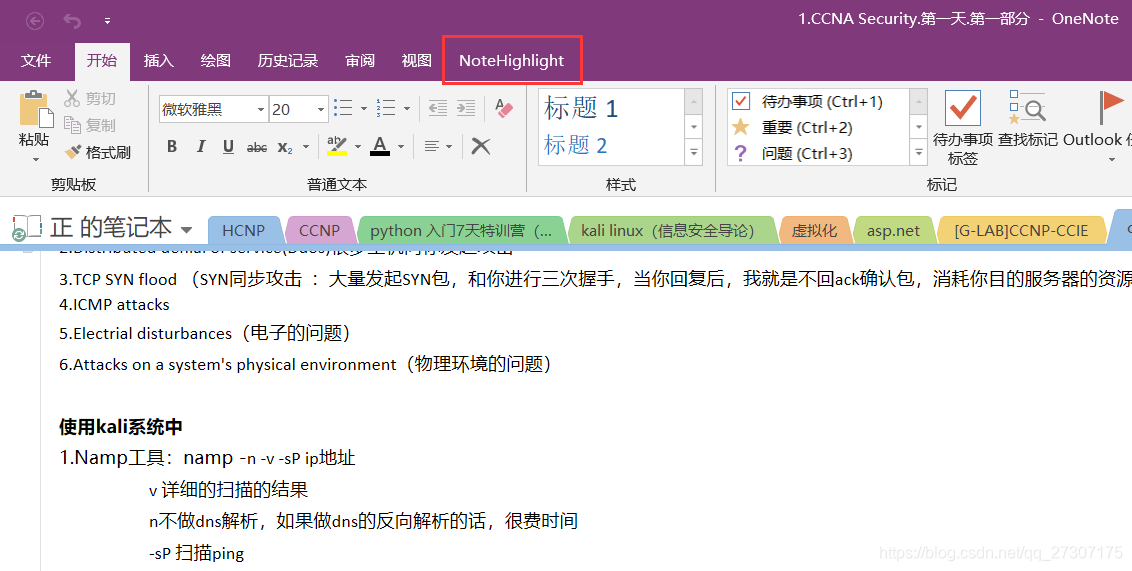Open the NoteHighlight ribbon tab
The height and width of the screenshot is (571, 1132).
click(x=511, y=61)
